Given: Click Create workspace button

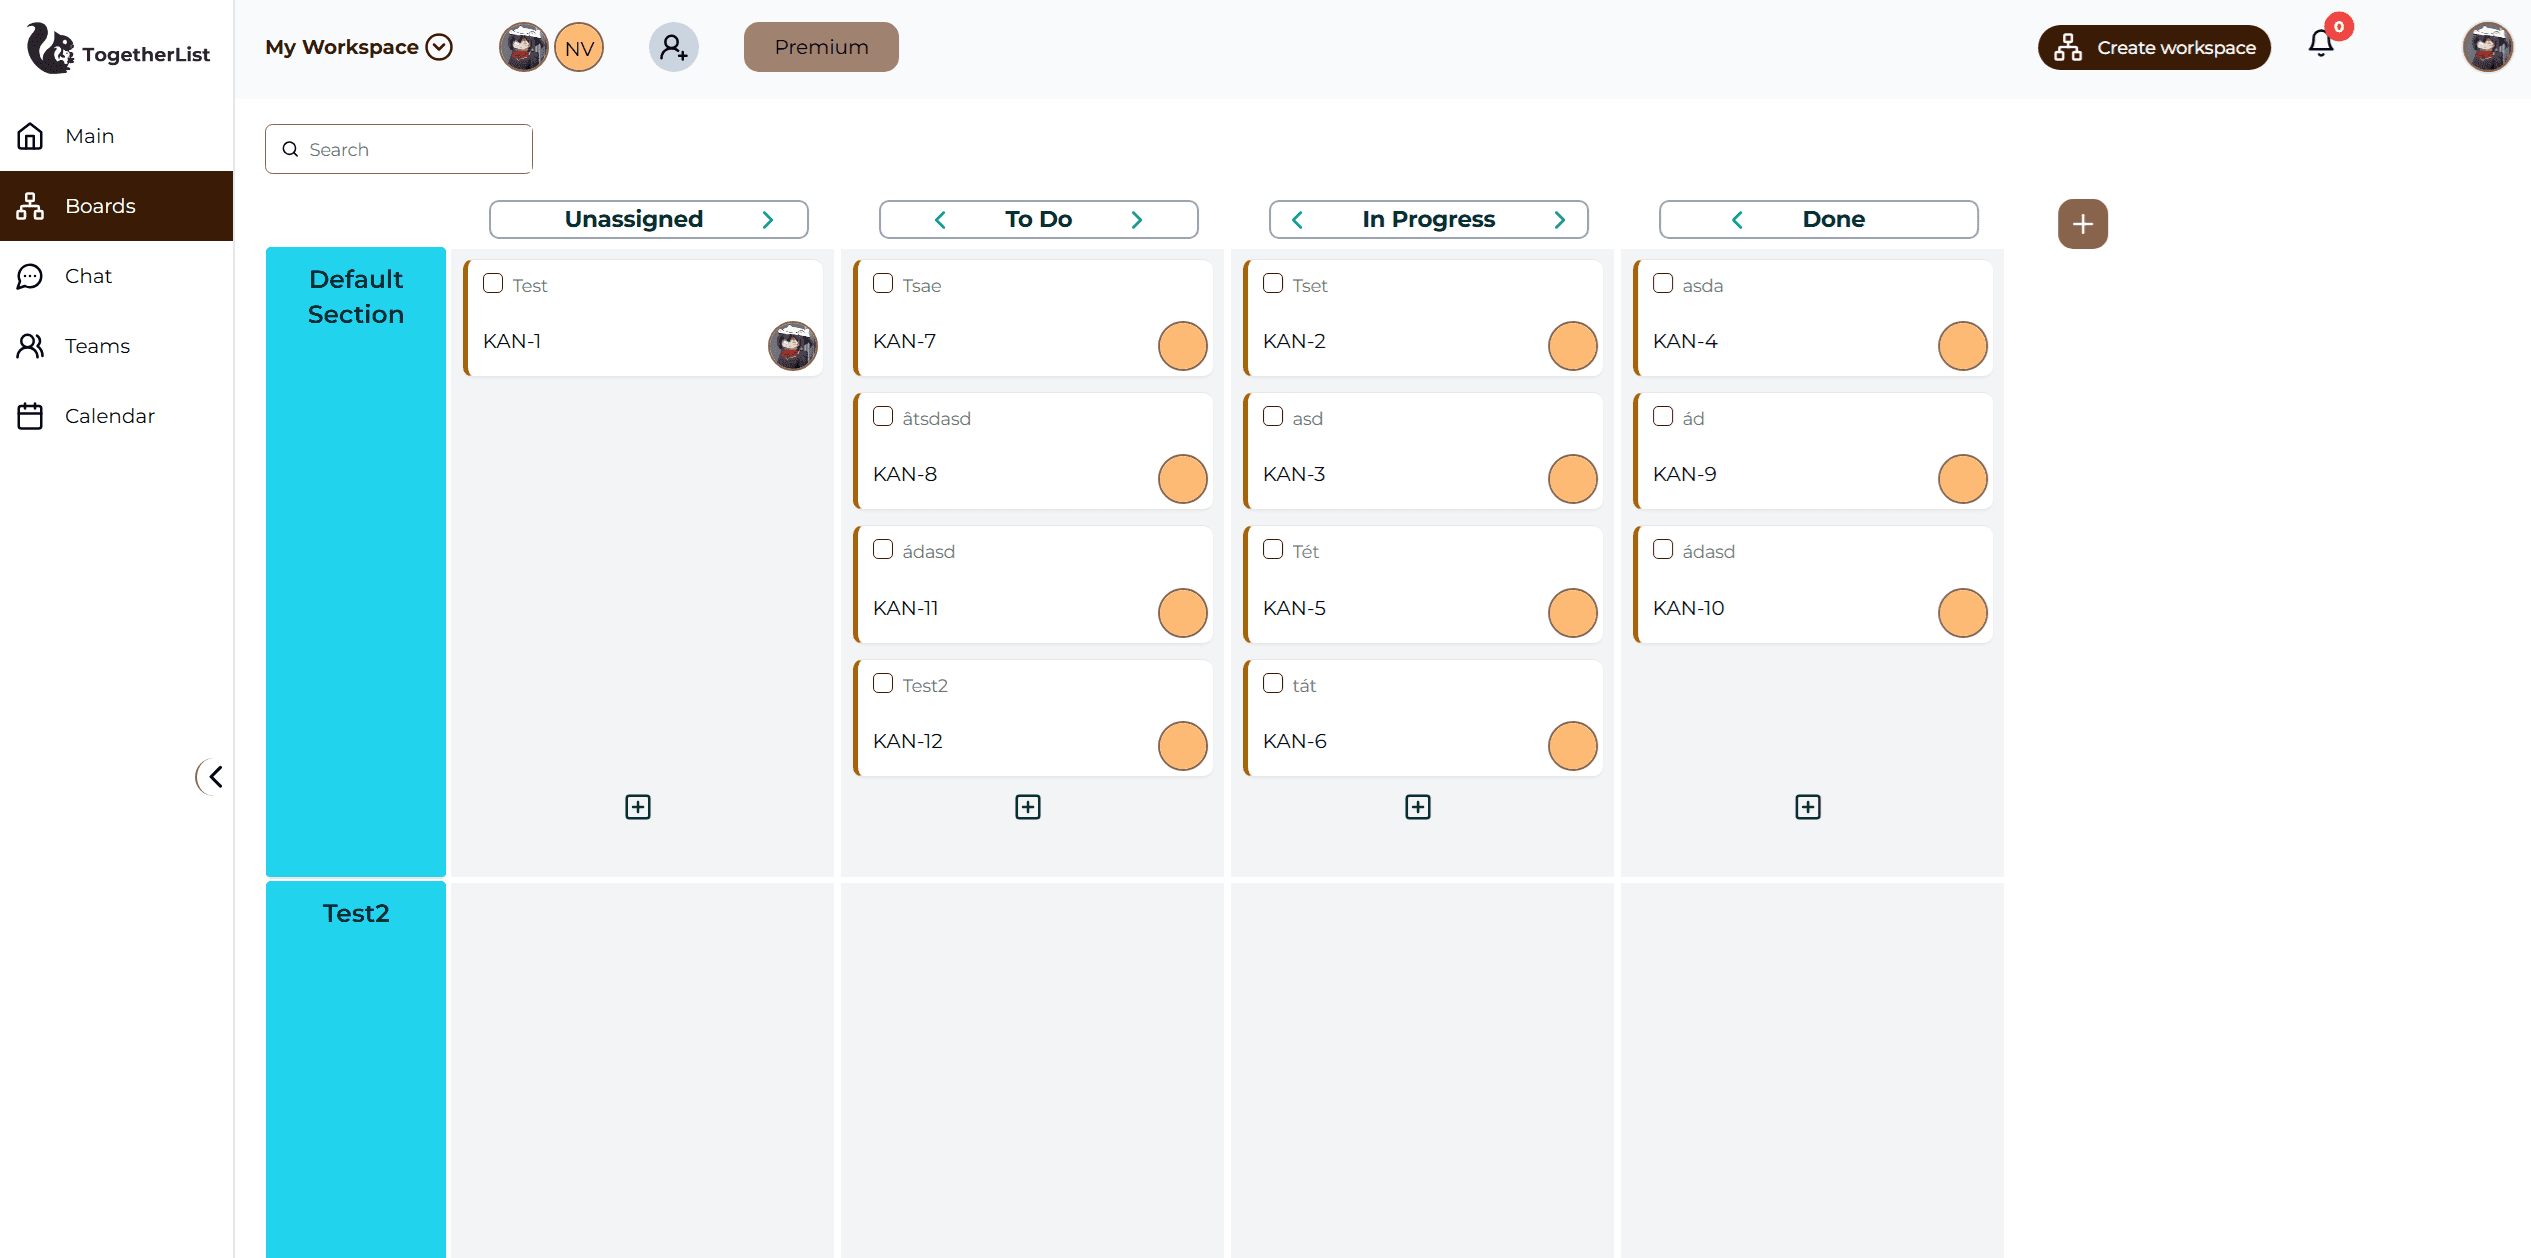Looking at the screenshot, I should (x=2153, y=47).
